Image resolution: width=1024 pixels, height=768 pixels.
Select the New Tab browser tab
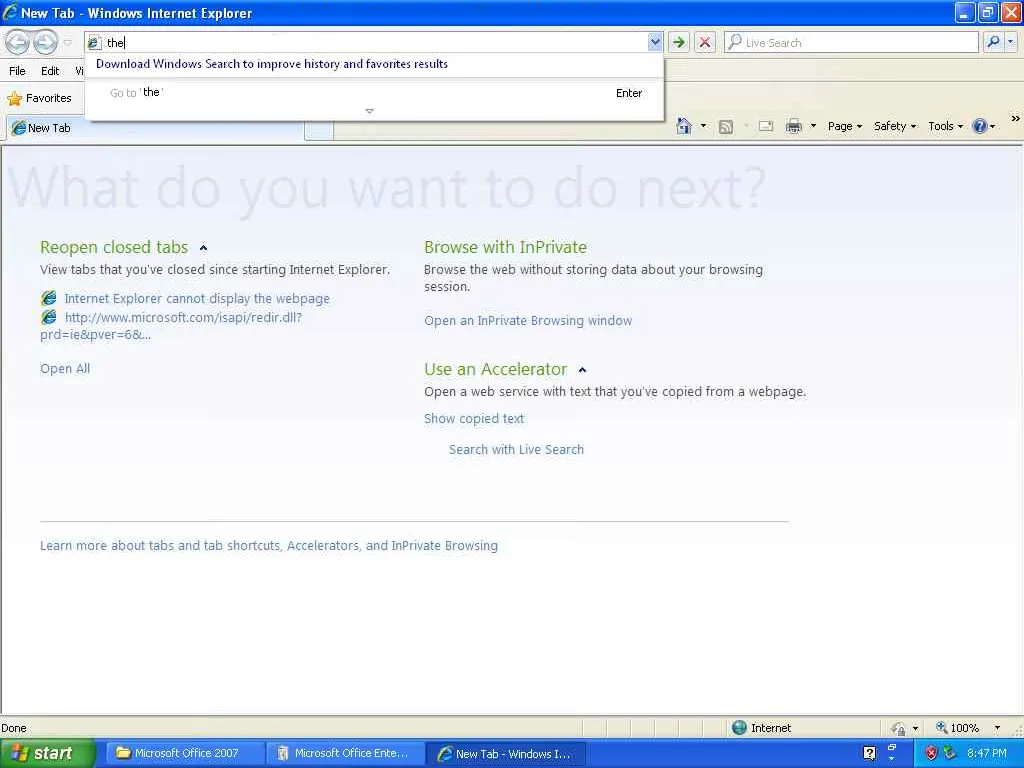155,128
